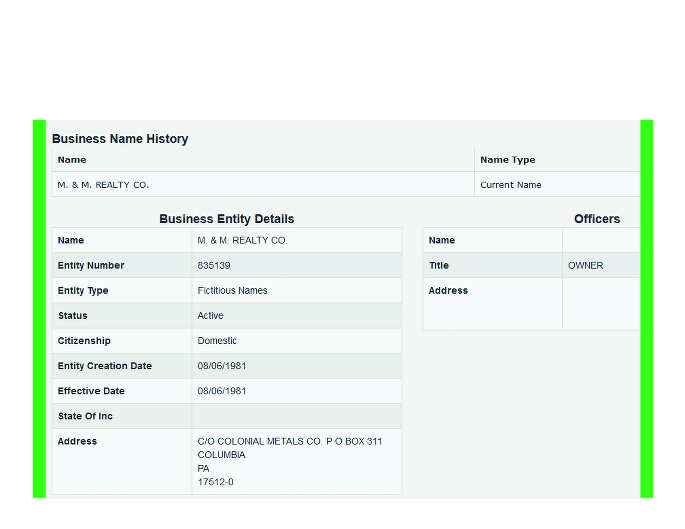Click the Officers section heading
This screenshot has width=685, height=529.
click(x=596, y=219)
